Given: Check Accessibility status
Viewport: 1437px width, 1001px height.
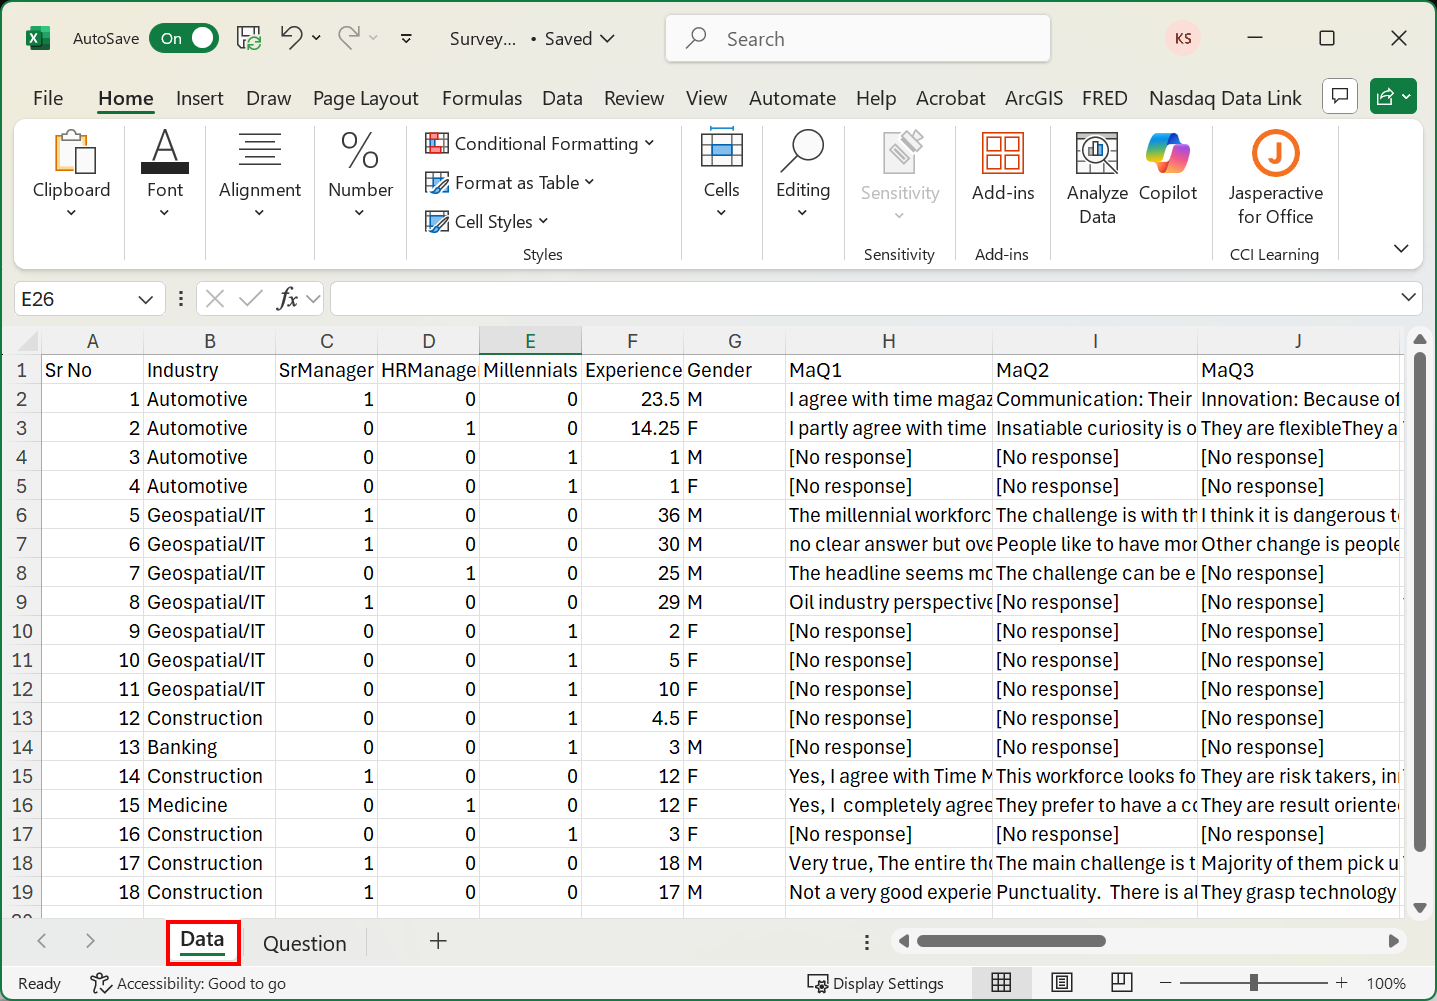Looking at the screenshot, I should [188, 983].
